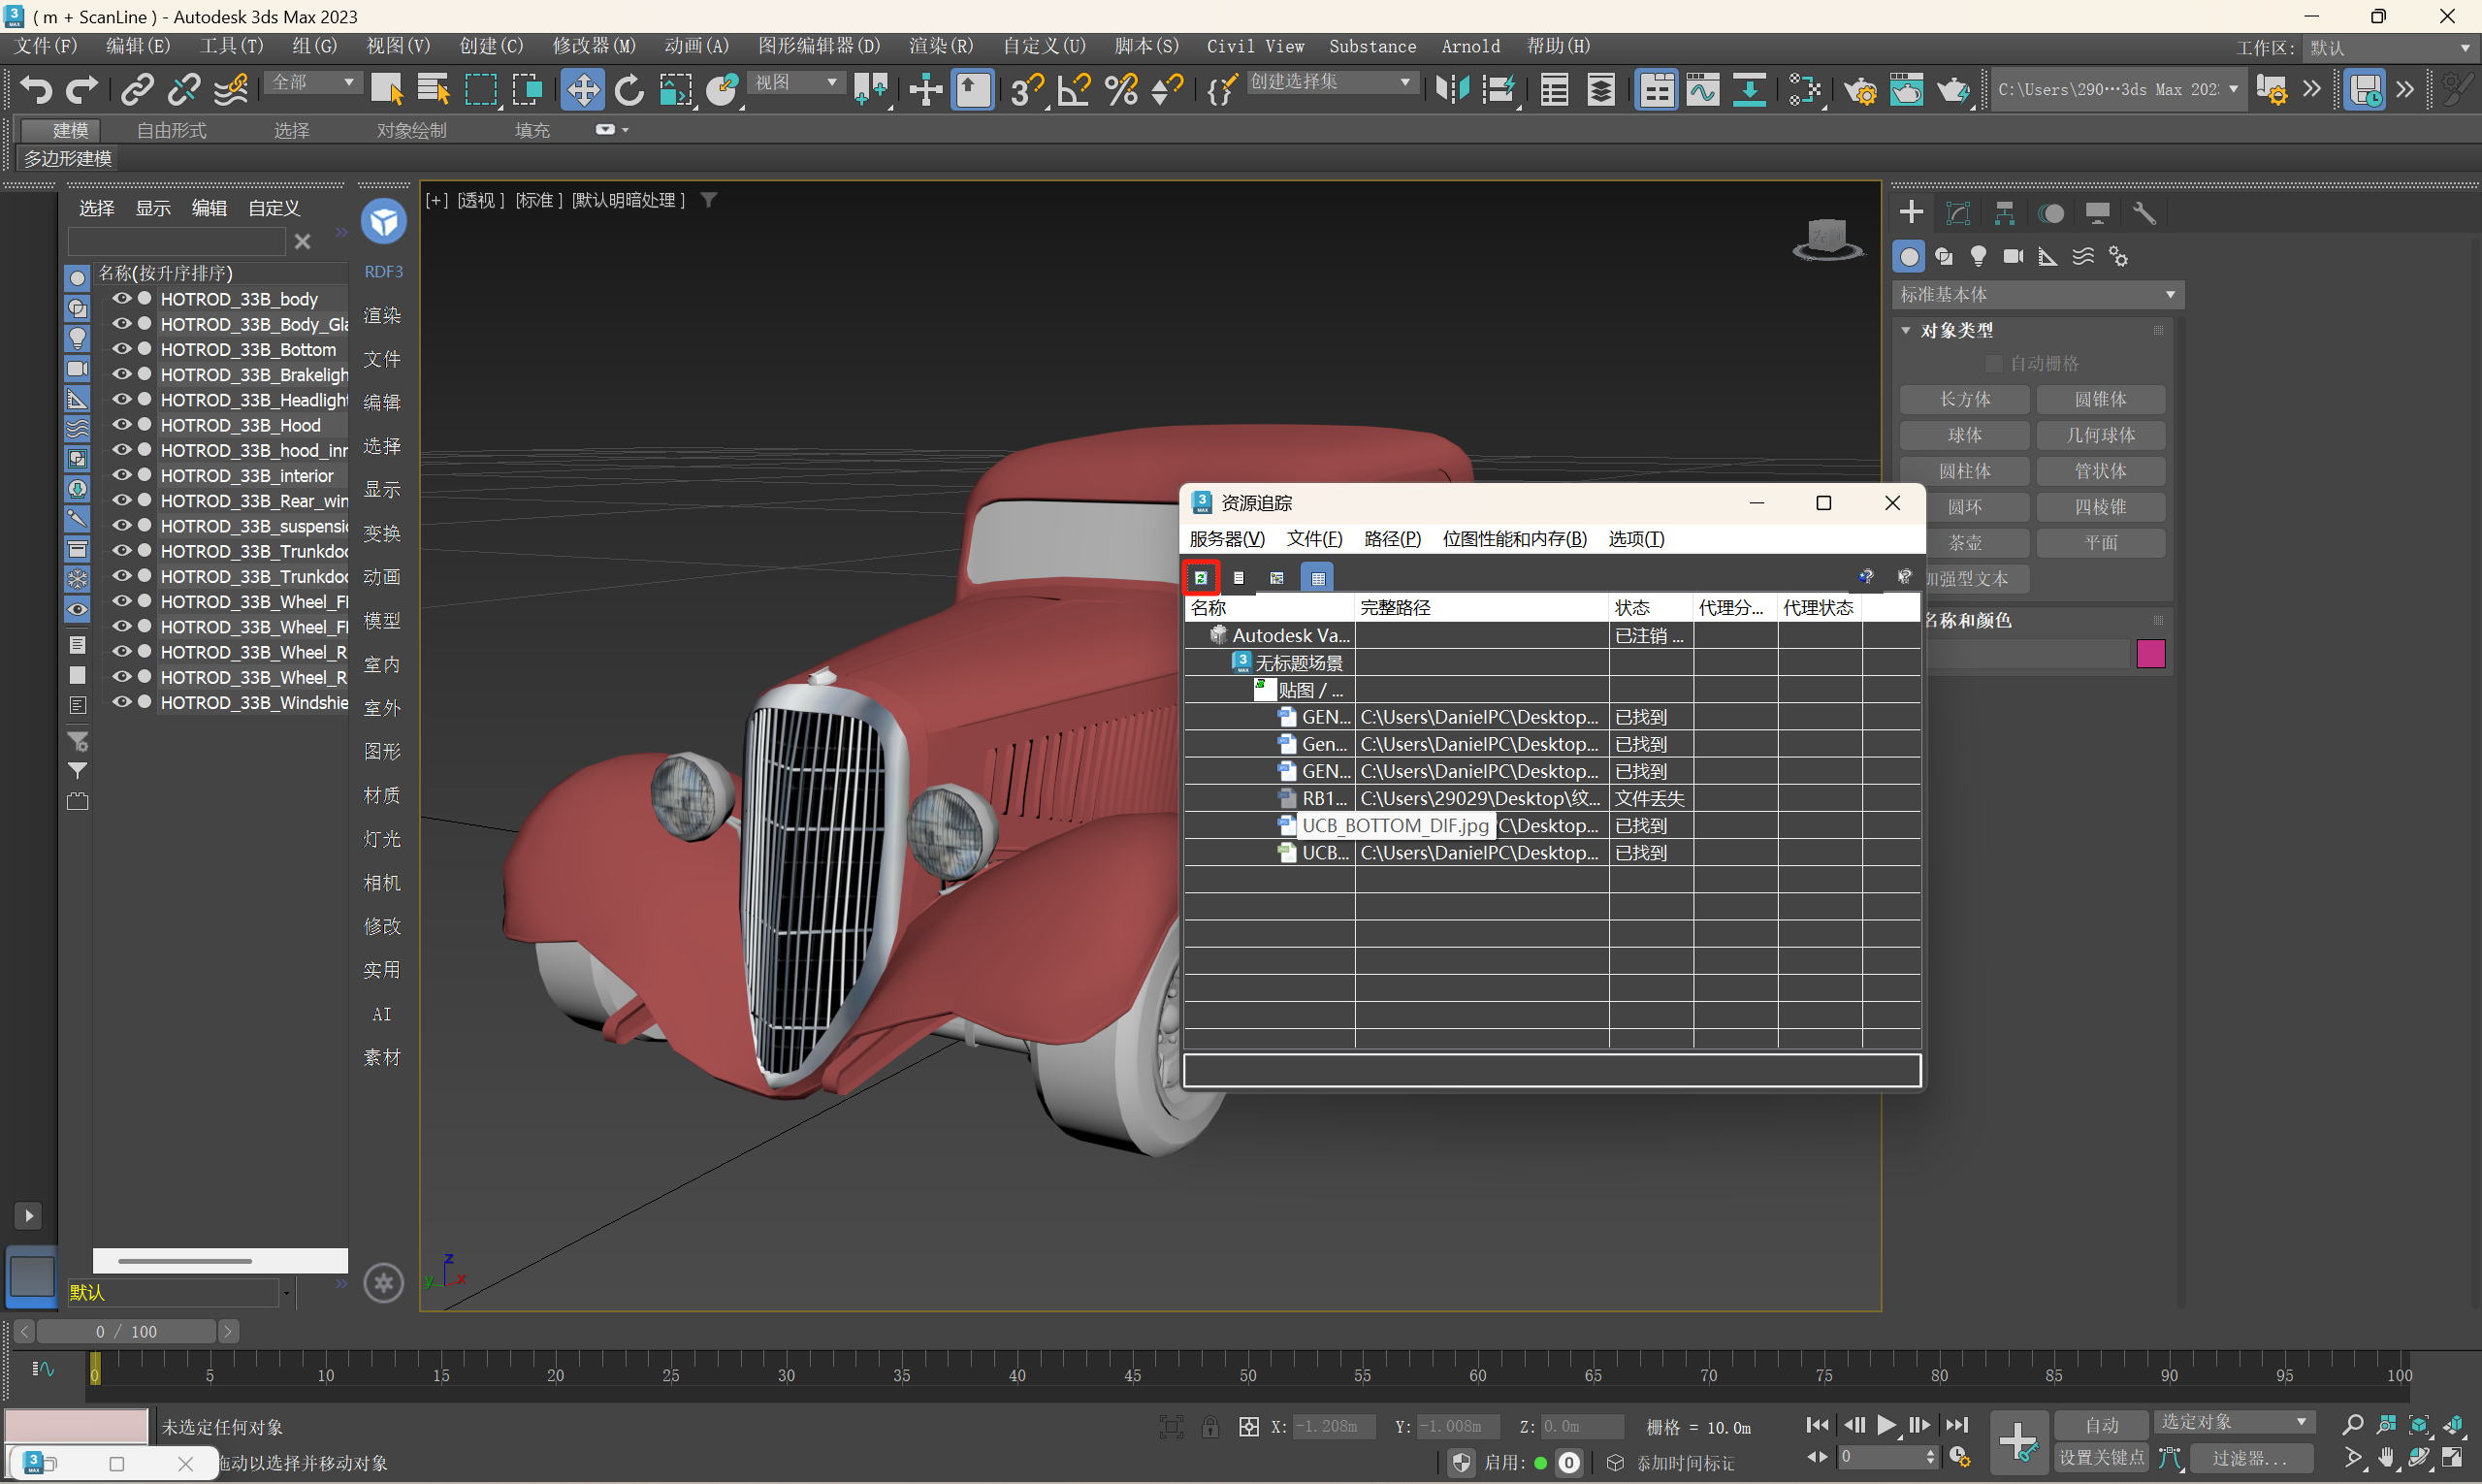2482x1484 pixels.
Task: Open the 标准基本体 dropdown
Action: [x=2036, y=295]
